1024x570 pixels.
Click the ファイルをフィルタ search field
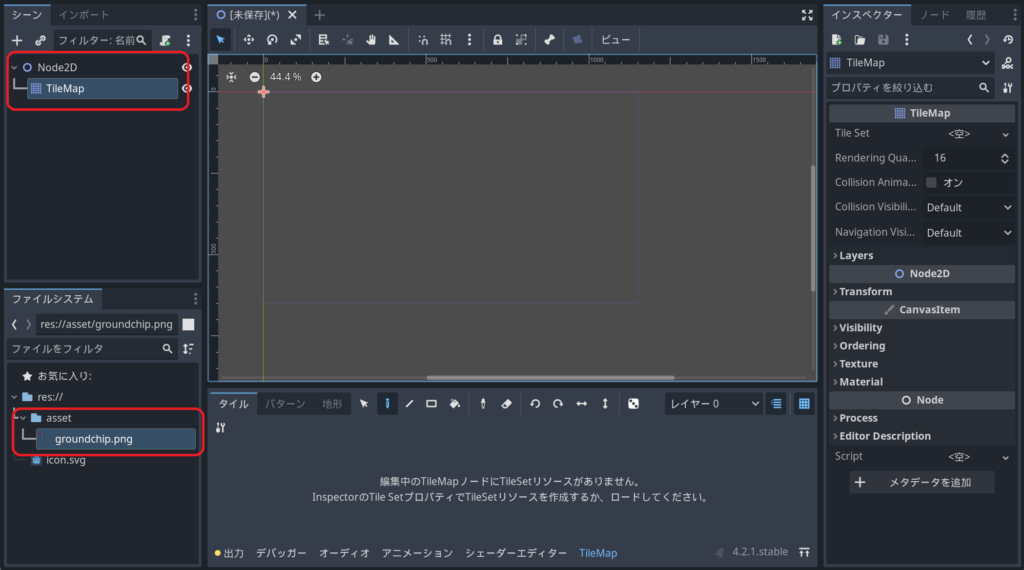pos(85,349)
